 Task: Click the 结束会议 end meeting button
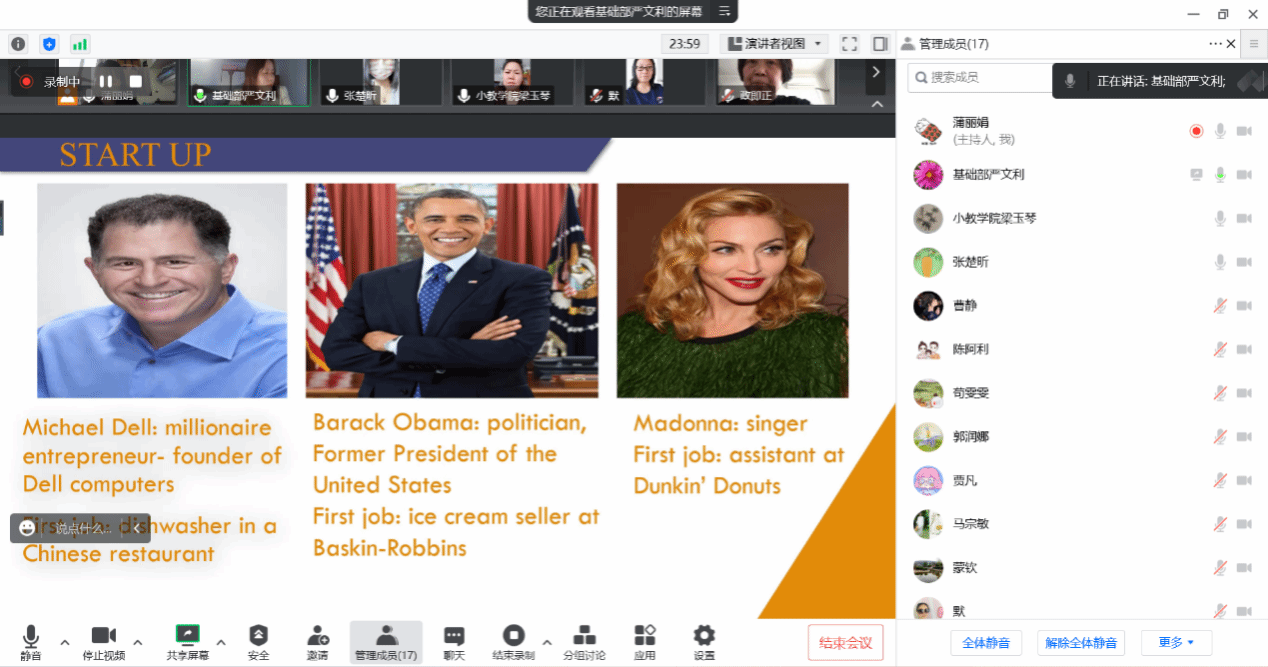(845, 642)
